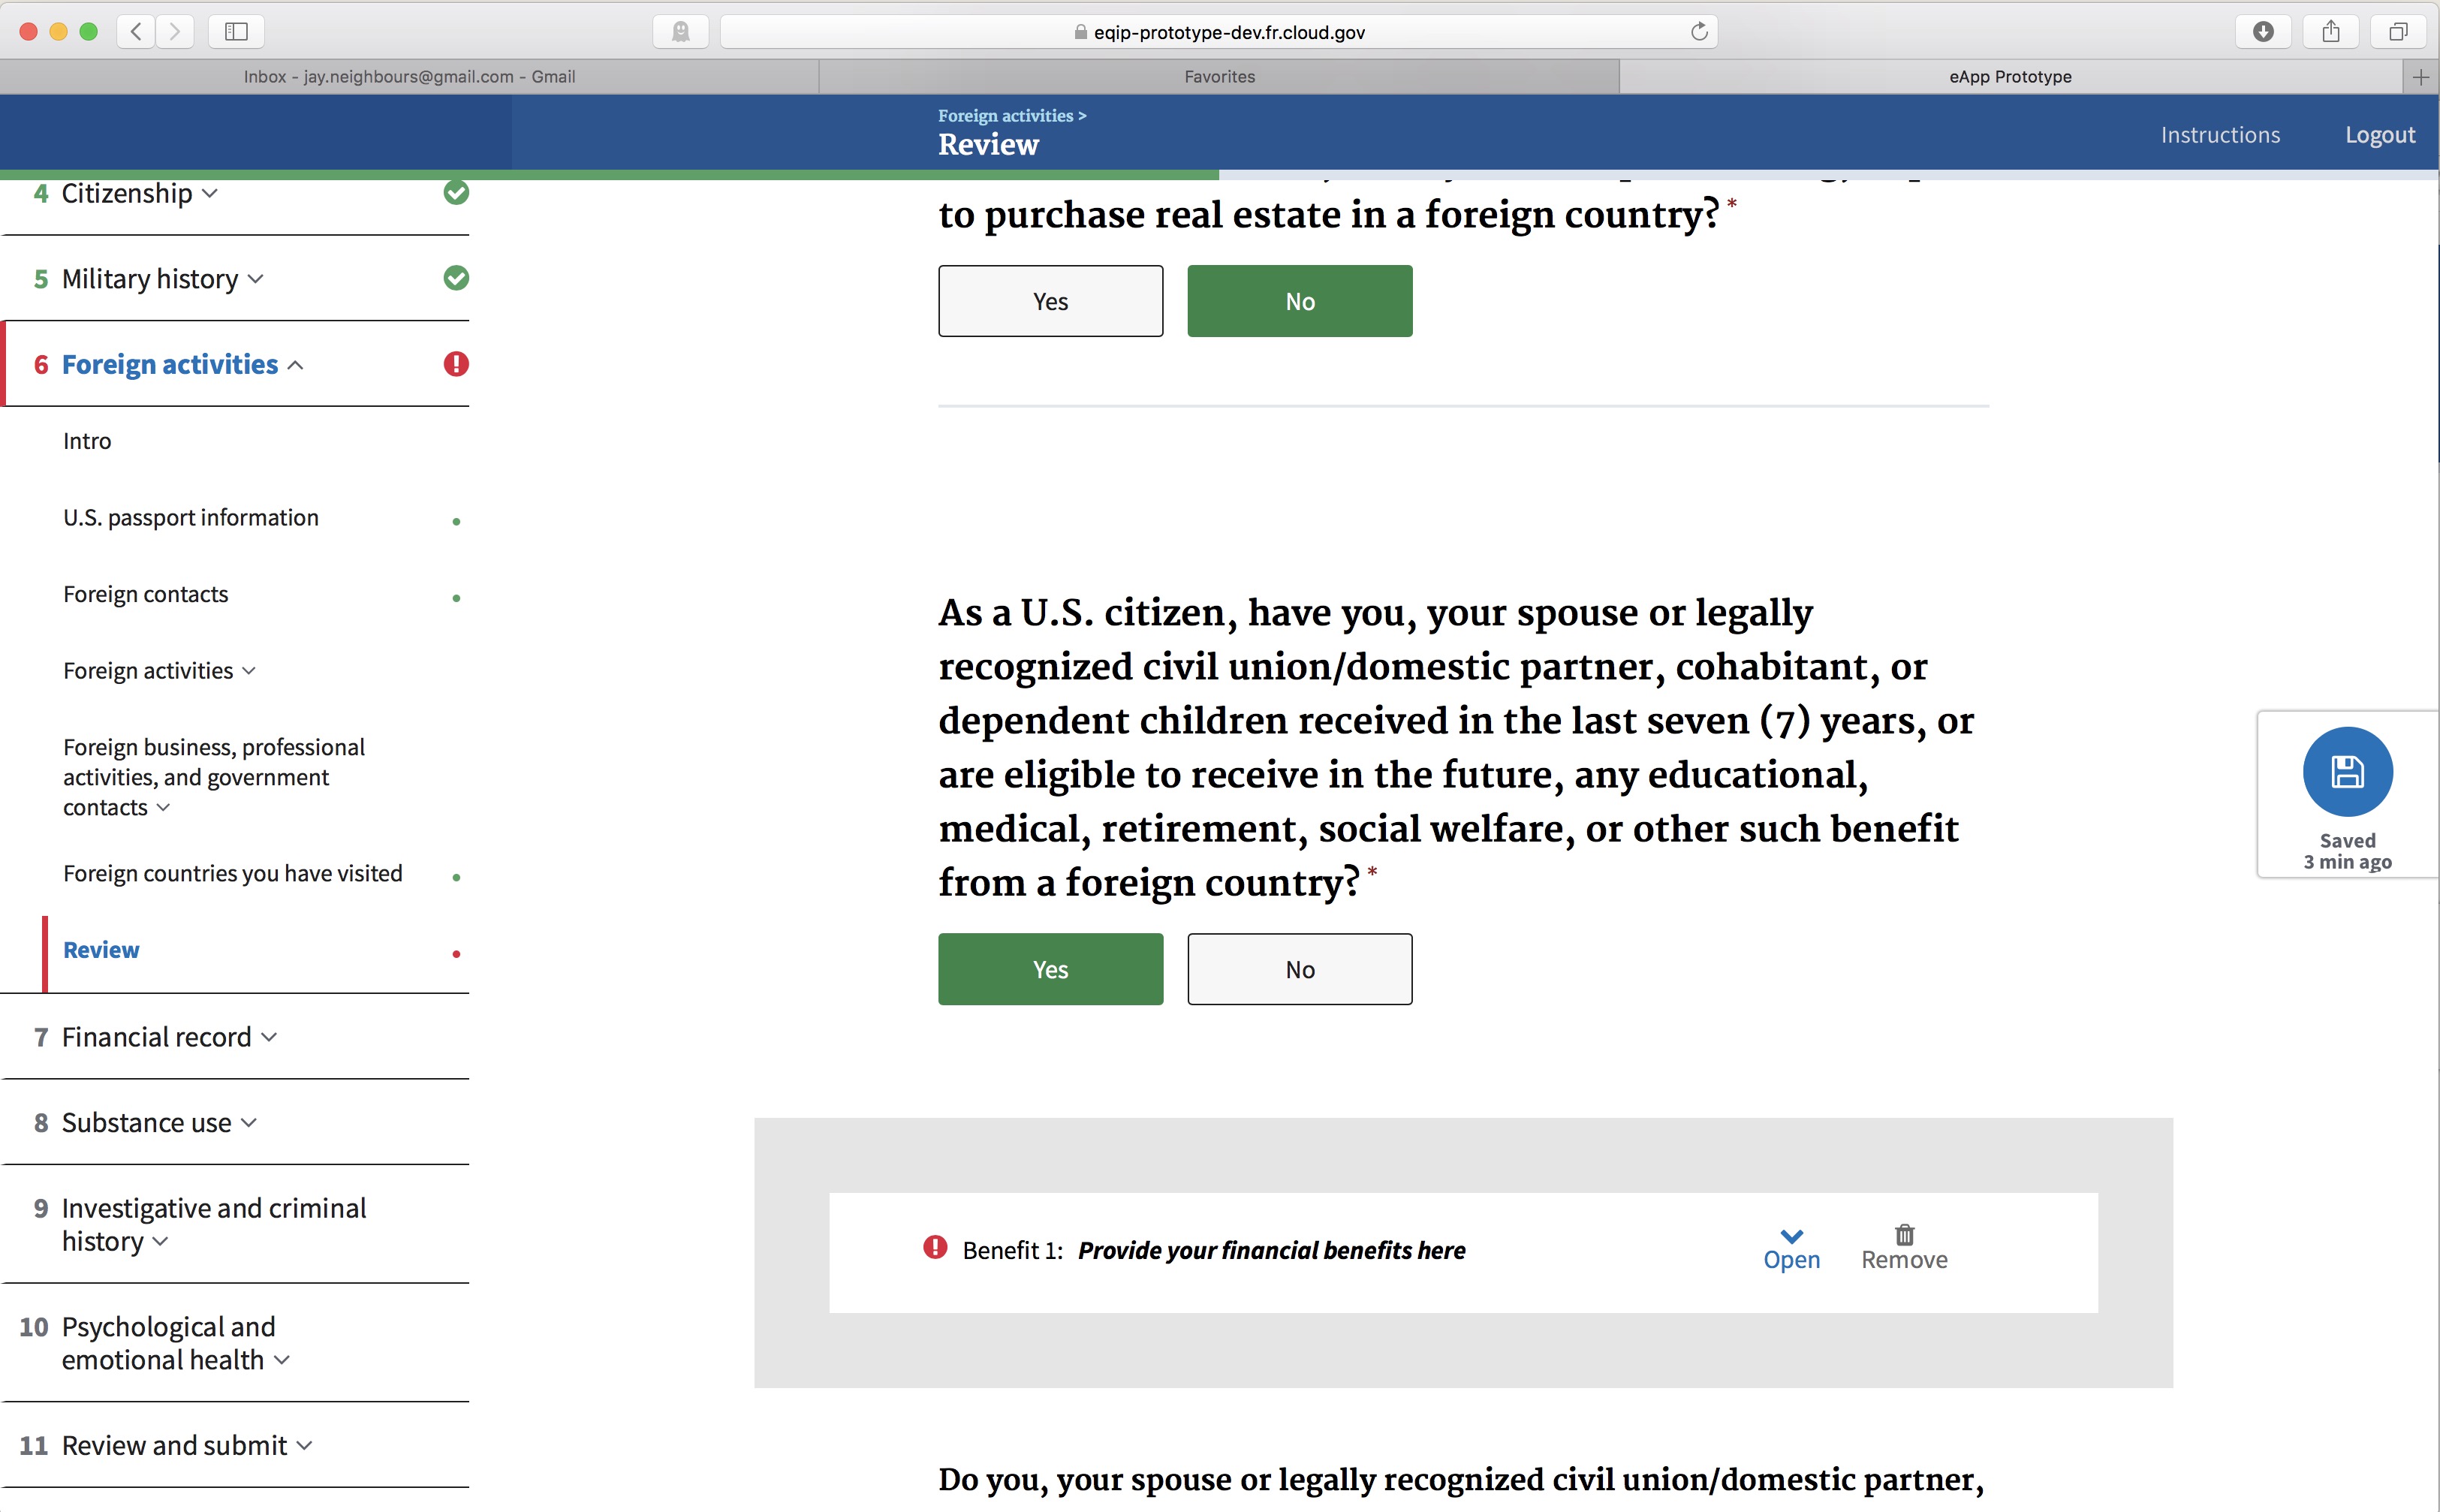Select Yes for purchasing foreign real estate
The width and height of the screenshot is (2440, 1512).
[x=1050, y=301]
